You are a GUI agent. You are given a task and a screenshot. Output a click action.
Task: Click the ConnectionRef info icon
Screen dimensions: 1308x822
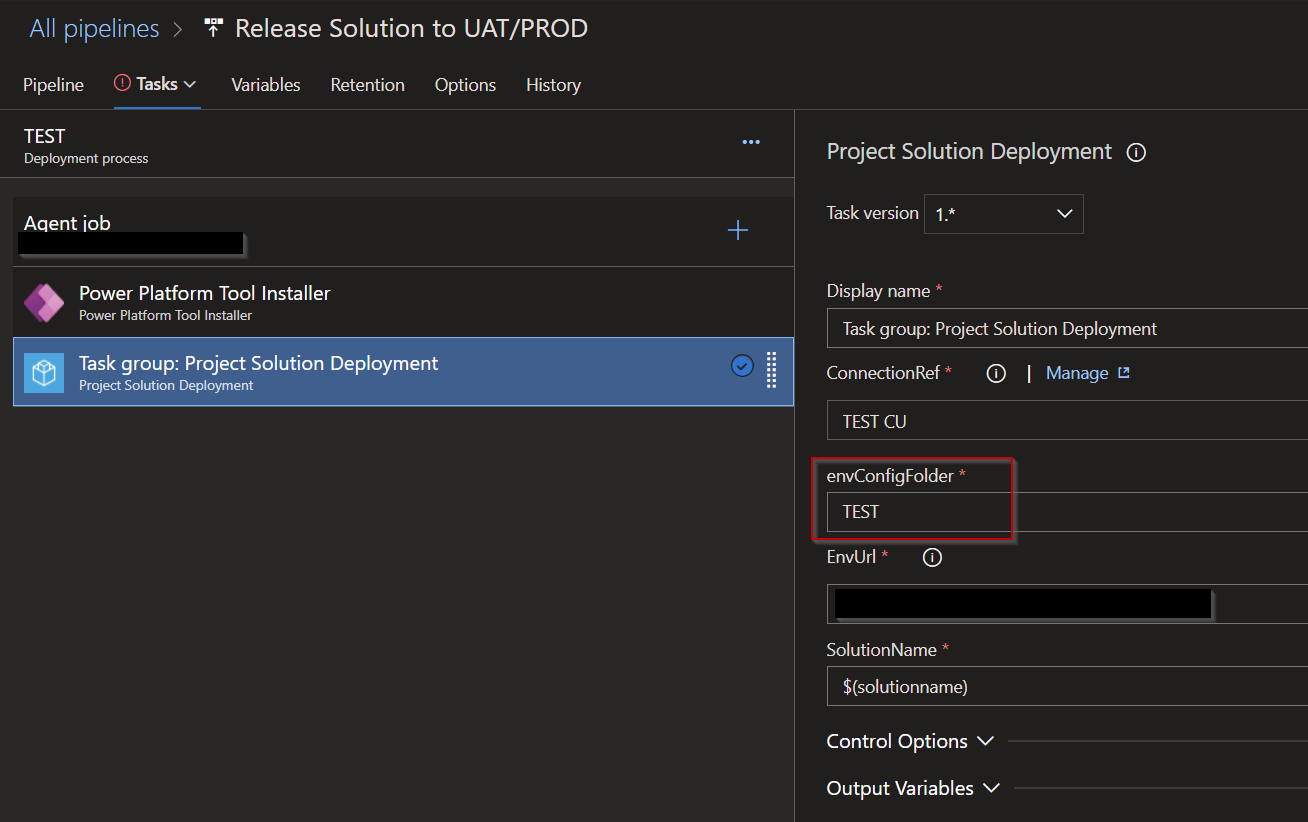tap(996, 373)
